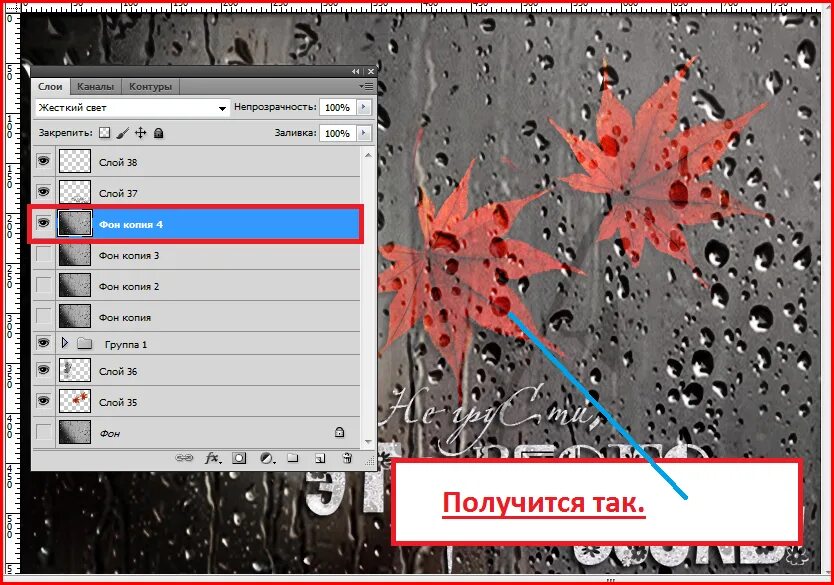Select the Фон копия 4 thumbnail
This screenshot has width=834, height=585.
(x=74, y=223)
